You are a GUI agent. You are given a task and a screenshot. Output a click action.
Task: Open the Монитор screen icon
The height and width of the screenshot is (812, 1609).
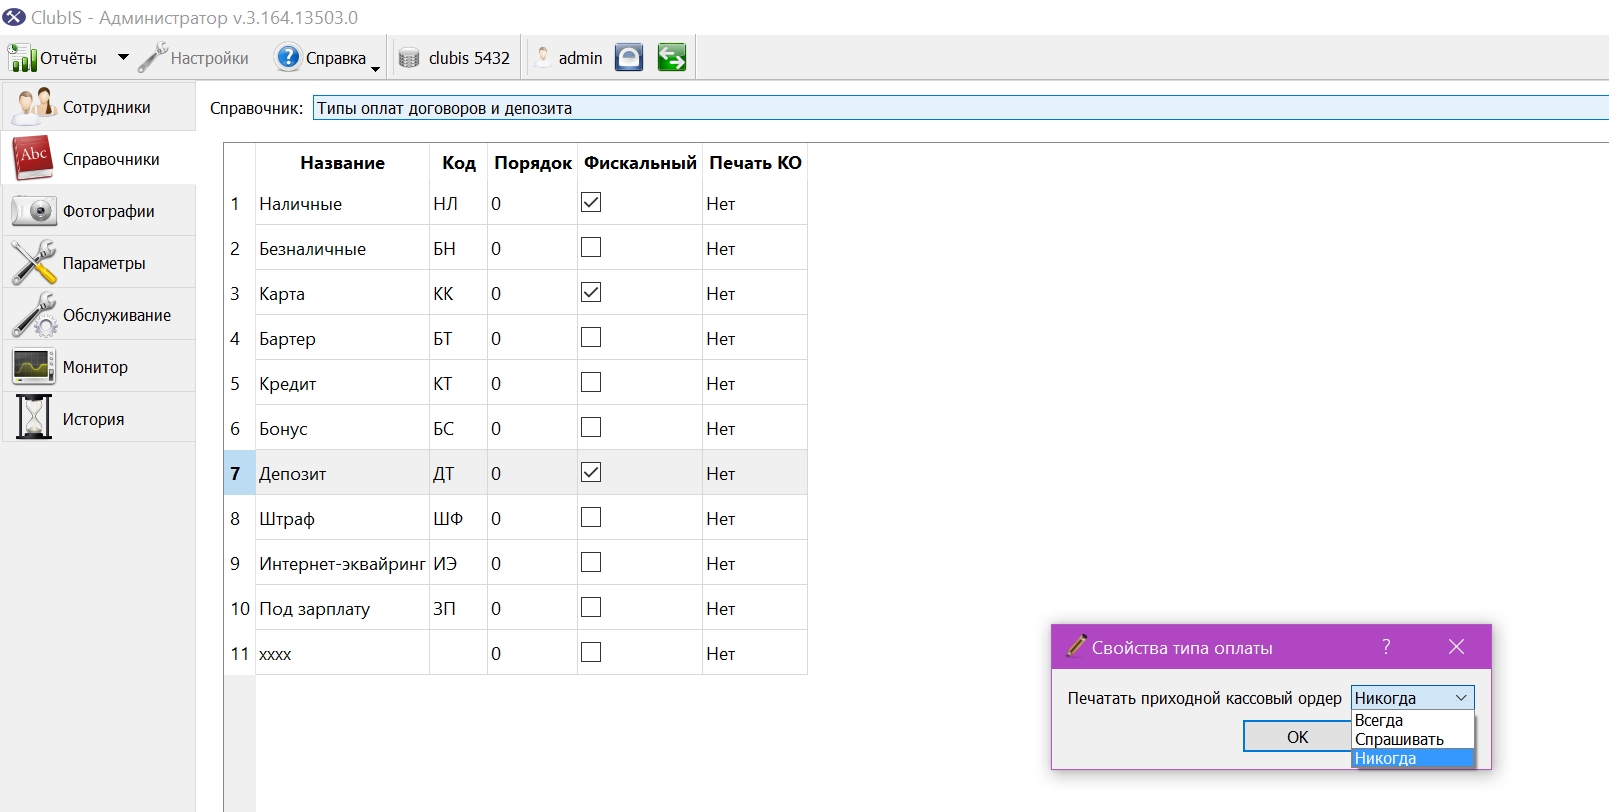pyautogui.click(x=34, y=367)
